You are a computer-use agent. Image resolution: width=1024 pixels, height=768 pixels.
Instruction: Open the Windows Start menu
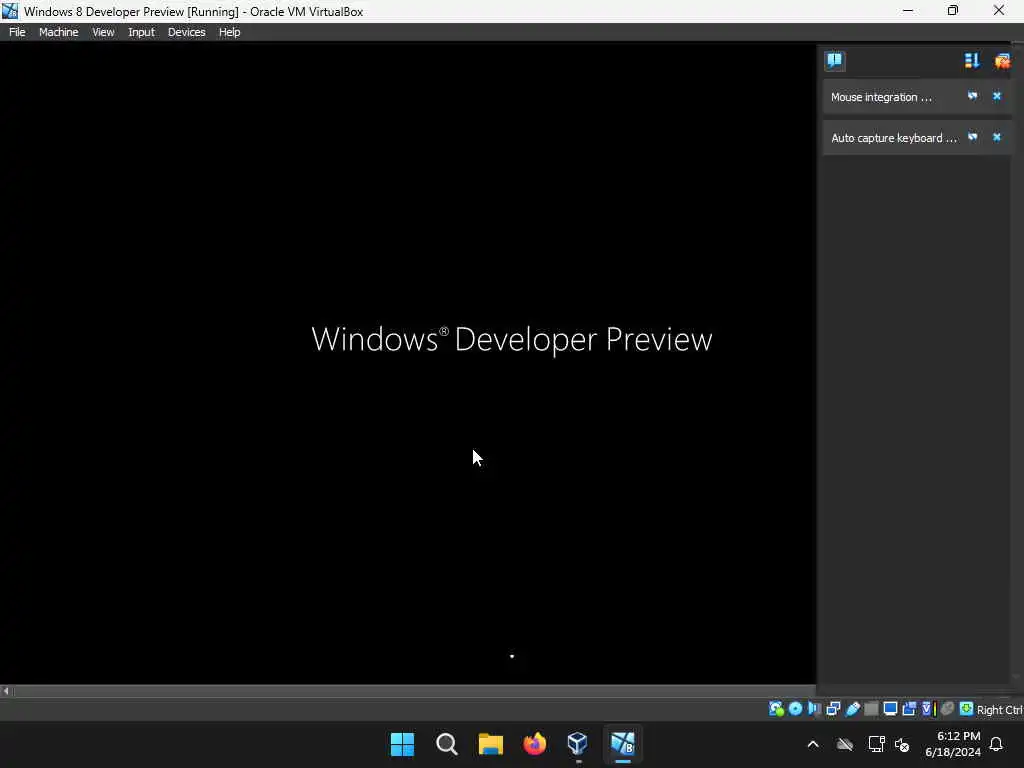pyautogui.click(x=402, y=744)
